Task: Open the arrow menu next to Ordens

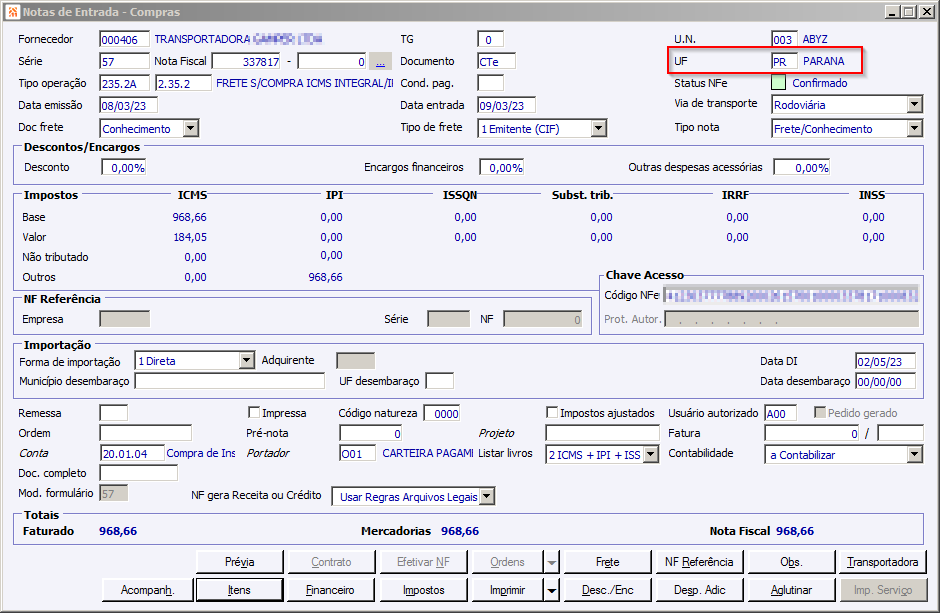Action: pyautogui.click(x=551, y=562)
